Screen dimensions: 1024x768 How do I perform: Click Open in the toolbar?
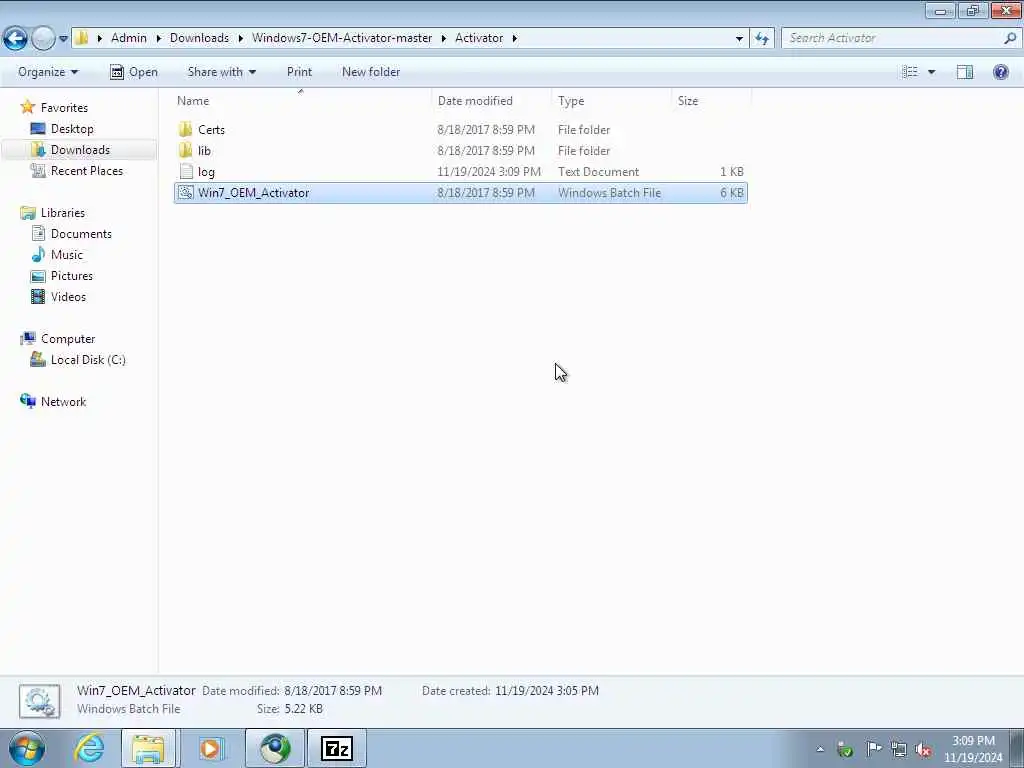[x=134, y=72]
